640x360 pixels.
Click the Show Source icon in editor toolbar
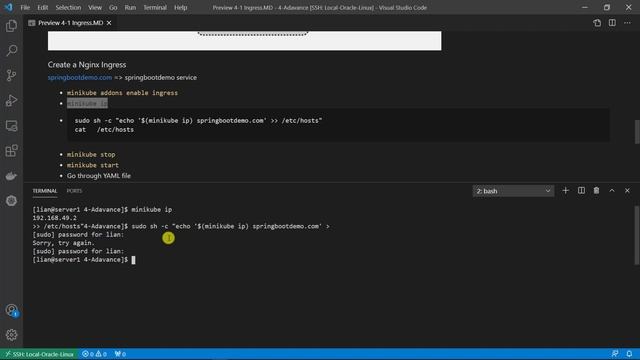pos(597,23)
